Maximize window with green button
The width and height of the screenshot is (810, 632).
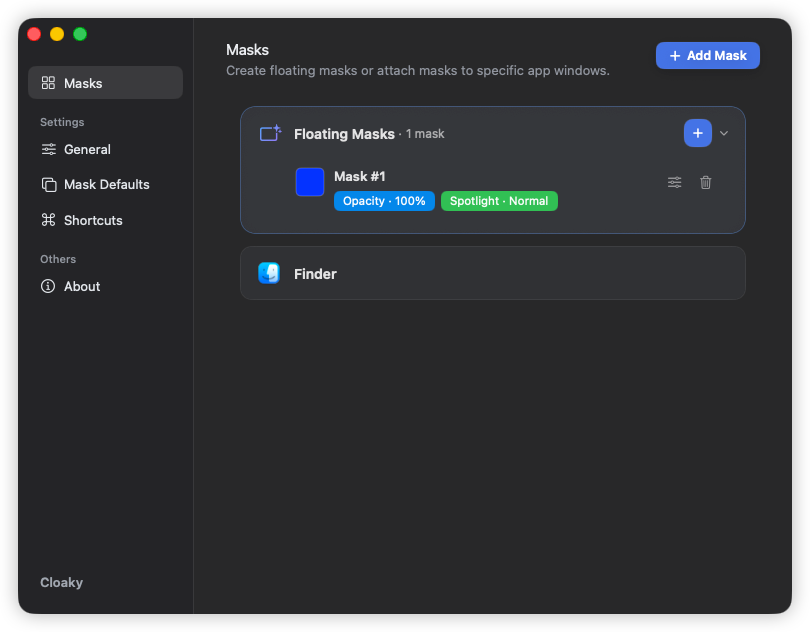(x=80, y=34)
